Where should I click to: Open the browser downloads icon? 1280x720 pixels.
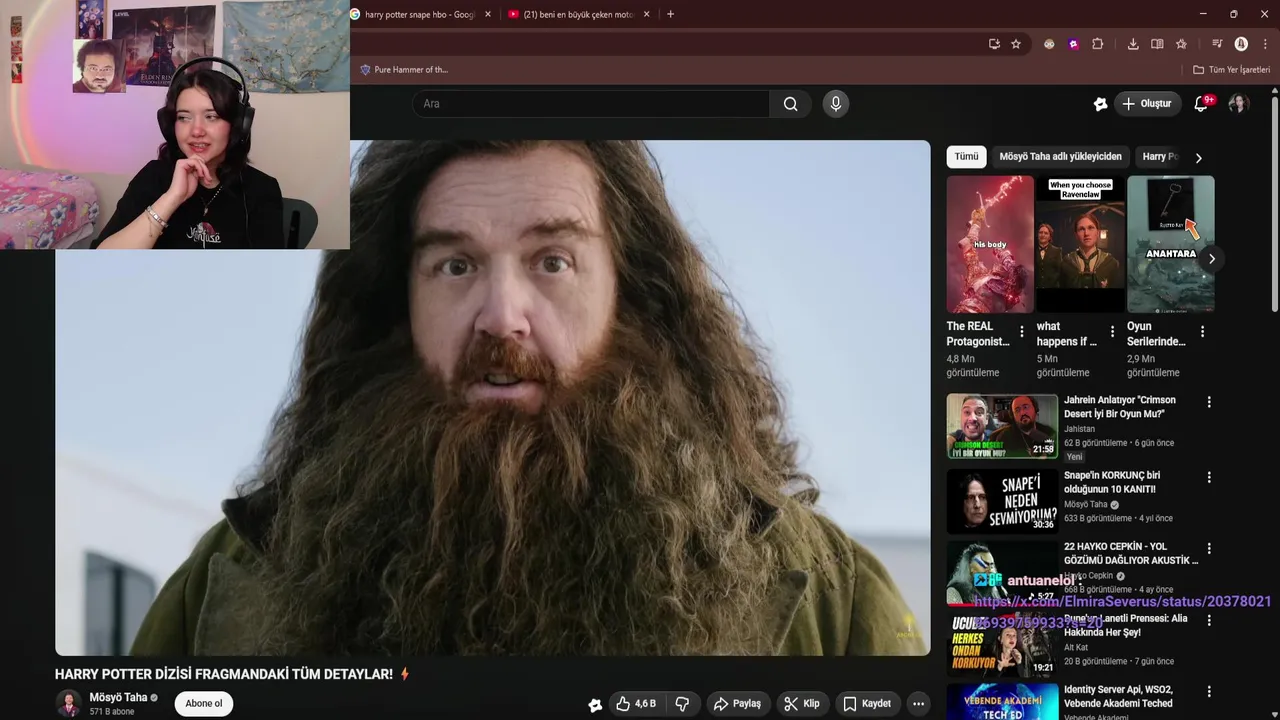1133,44
